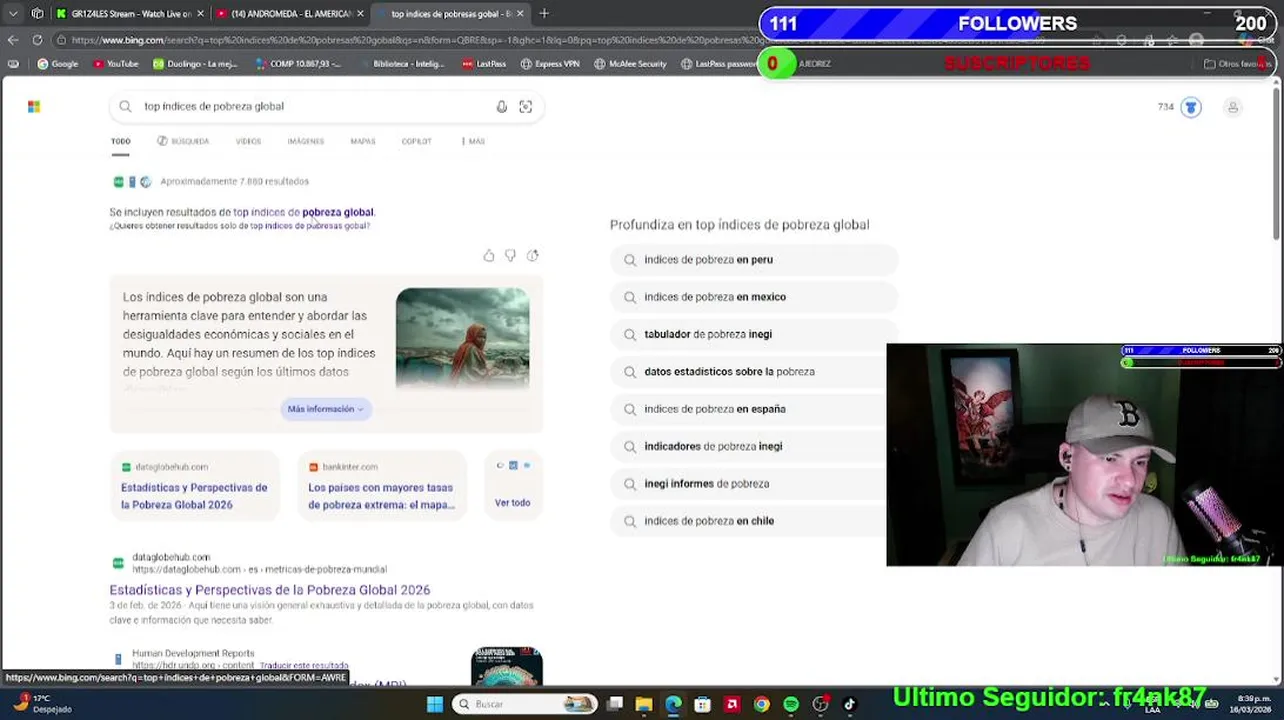
Task: Open Windows Start menu
Action: click(434, 704)
